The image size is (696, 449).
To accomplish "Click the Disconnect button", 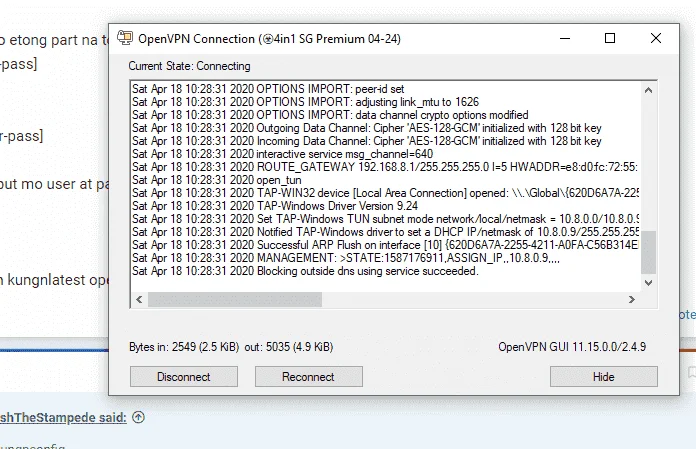I will coord(184,377).
